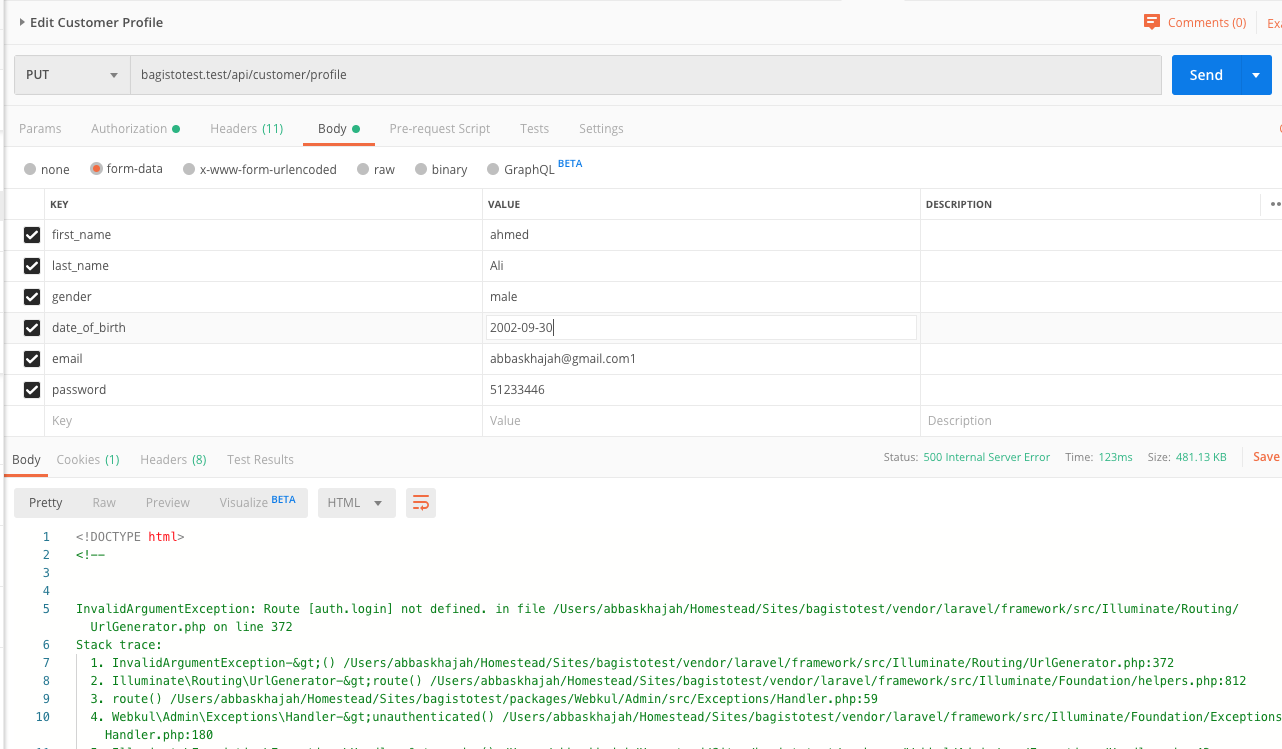
Task: Uncheck the email row checkbox
Action: [x=32, y=359]
